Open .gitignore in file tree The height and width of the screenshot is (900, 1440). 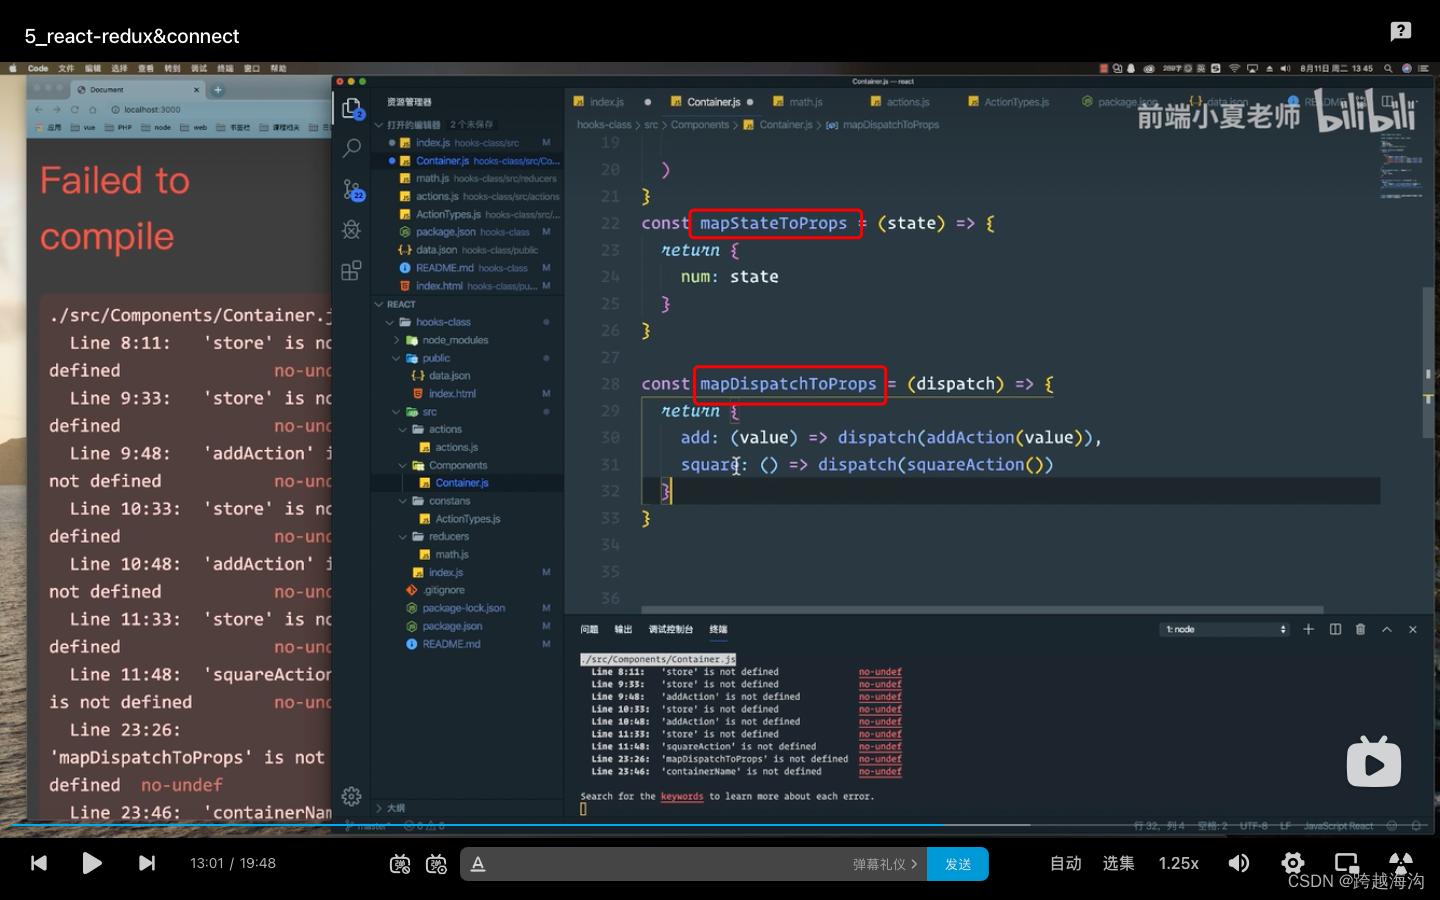click(x=444, y=590)
